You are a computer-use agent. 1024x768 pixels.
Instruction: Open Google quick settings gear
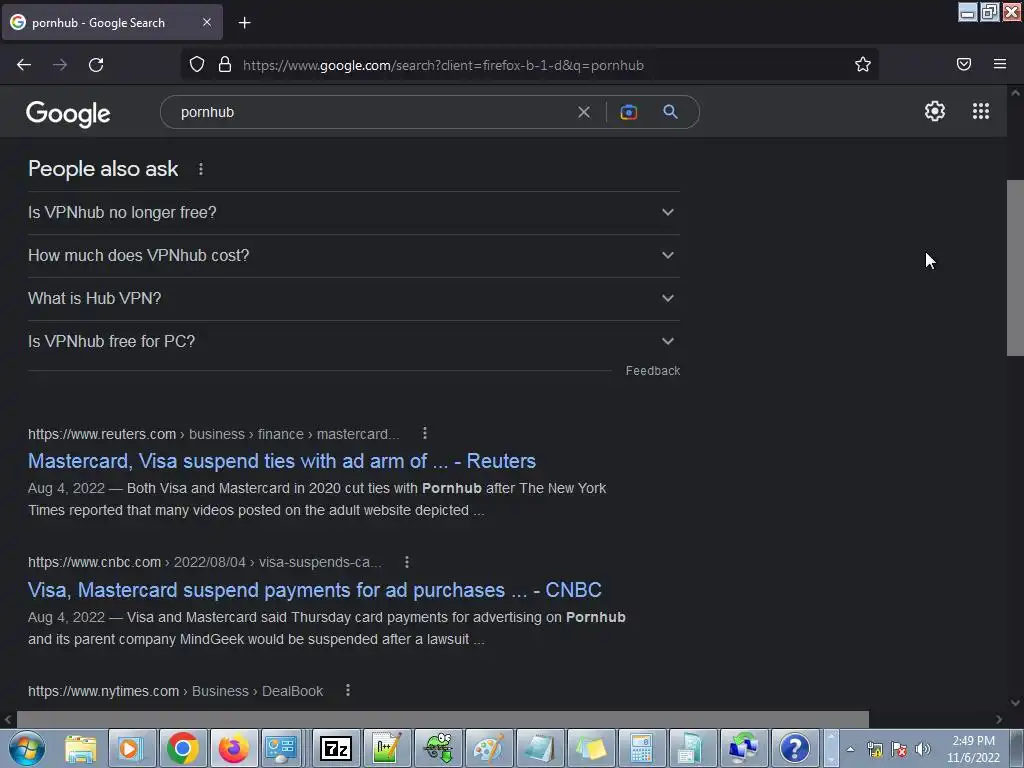[935, 111]
